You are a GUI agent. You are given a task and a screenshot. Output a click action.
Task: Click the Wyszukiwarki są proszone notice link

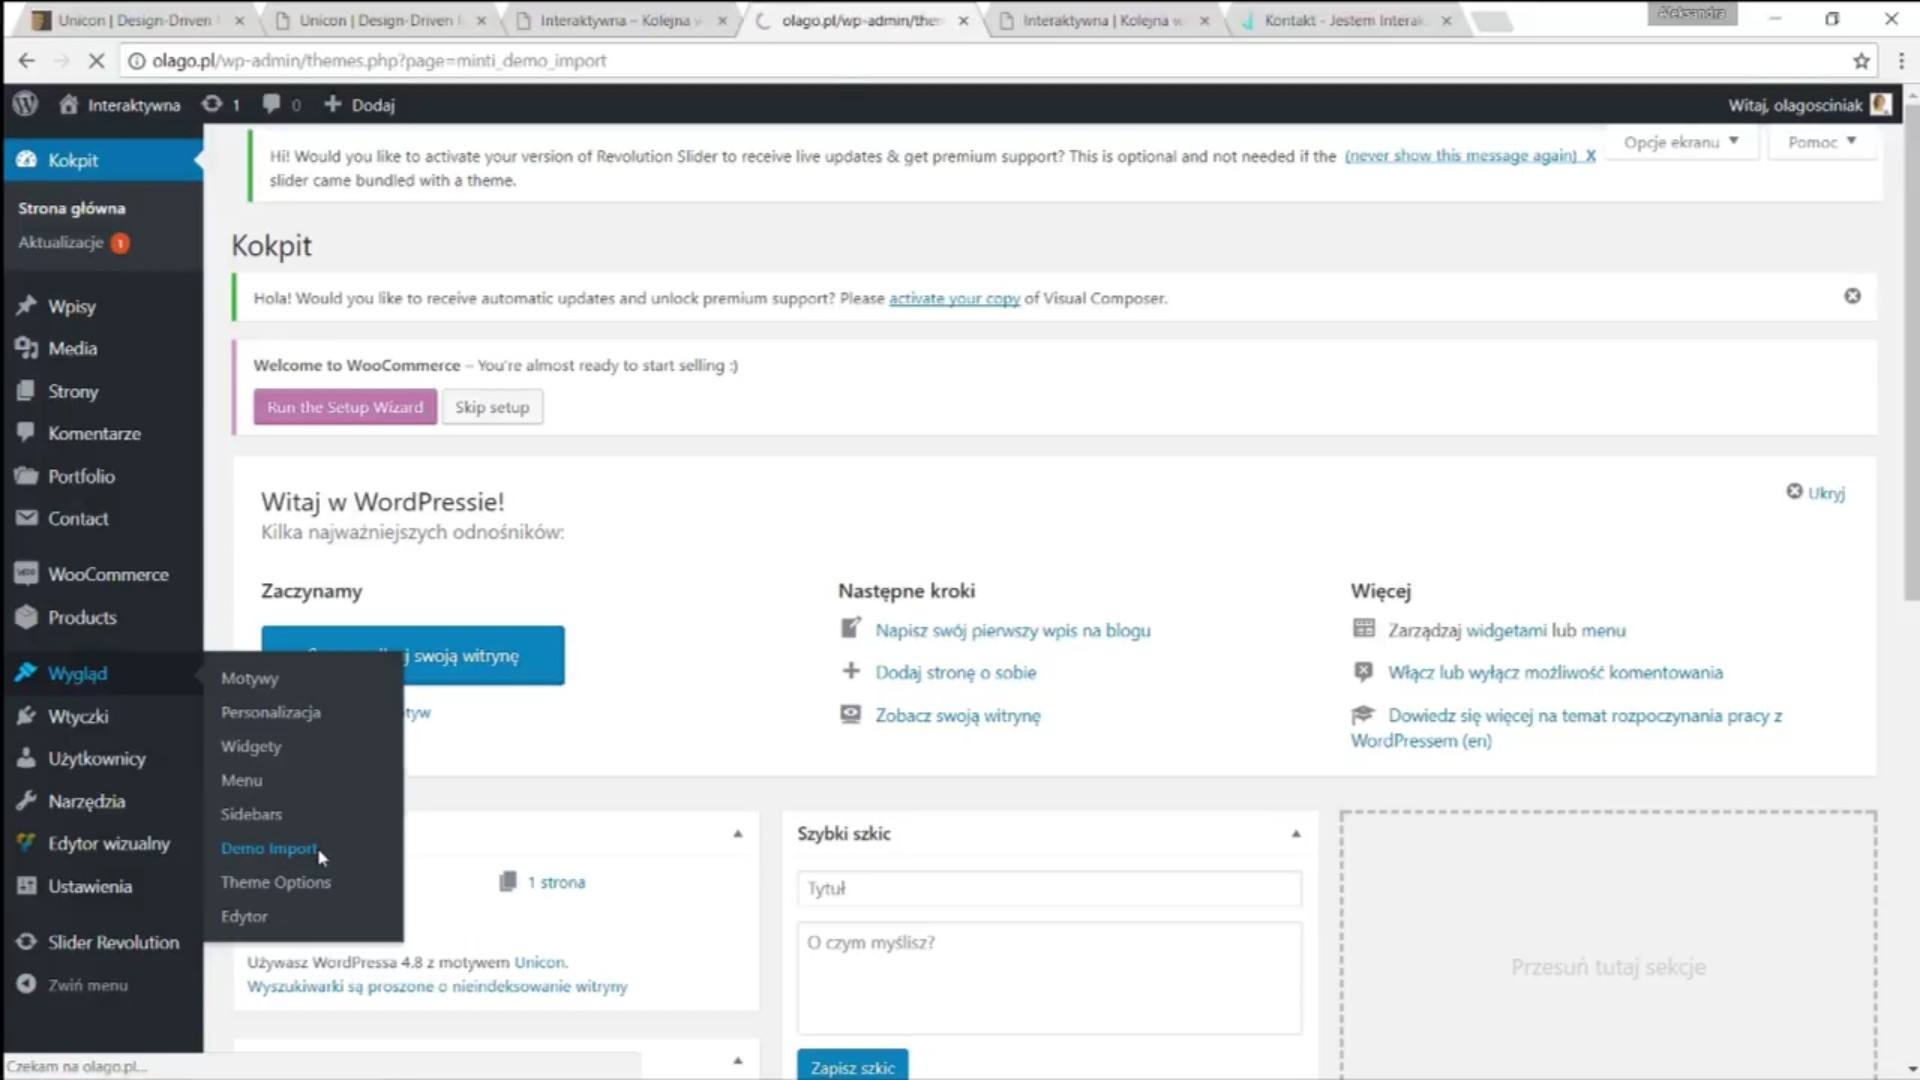pyautogui.click(x=437, y=987)
